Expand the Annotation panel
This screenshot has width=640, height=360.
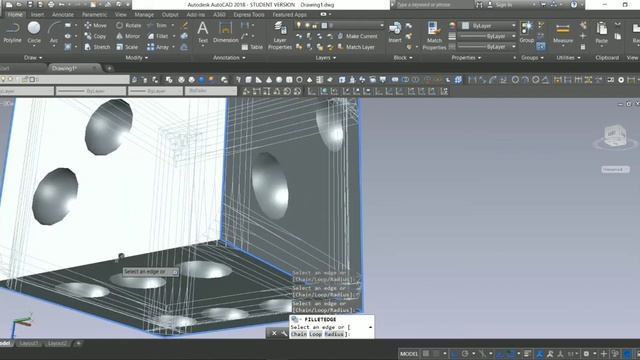click(229, 58)
